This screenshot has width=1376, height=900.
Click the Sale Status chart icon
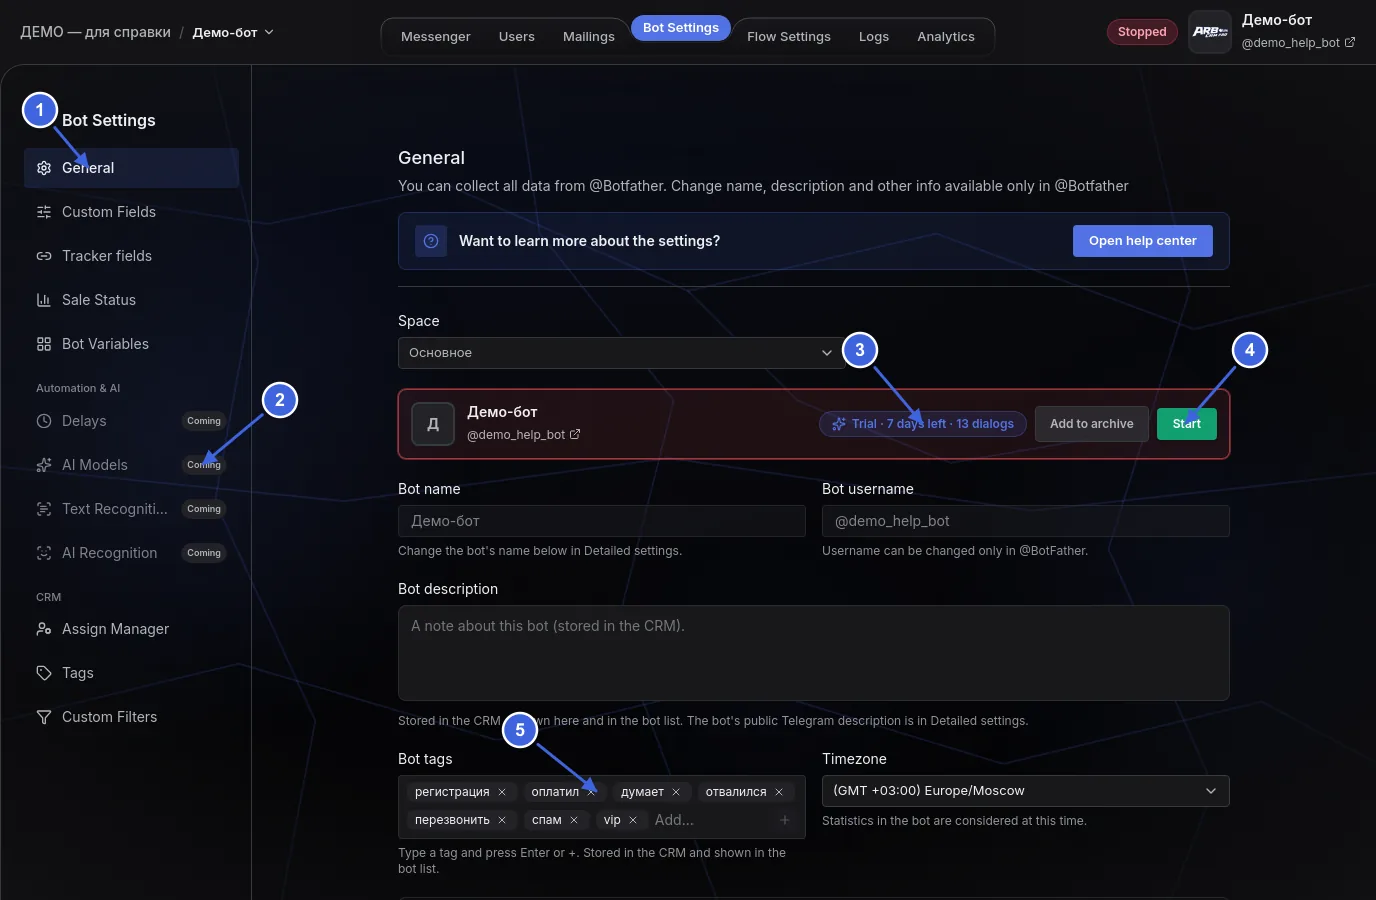pos(44,300)
